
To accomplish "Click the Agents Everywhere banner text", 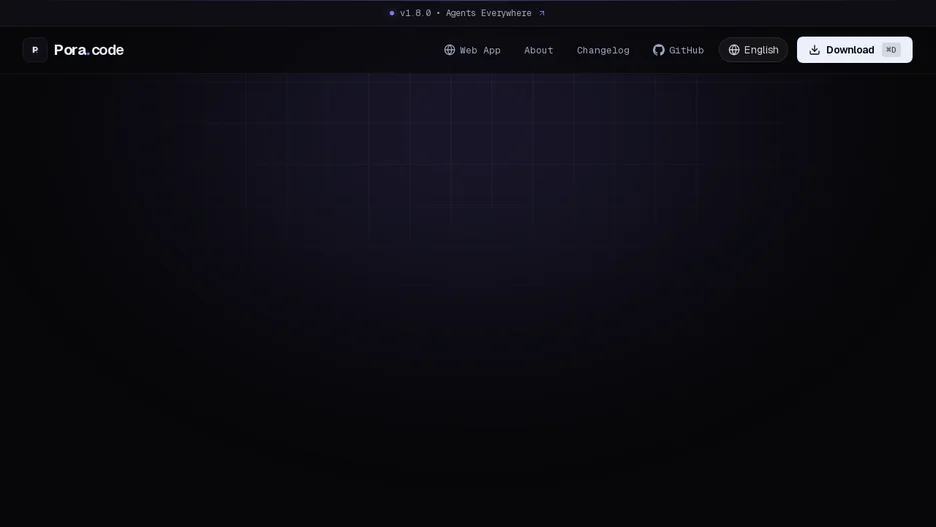I will (488, 13).
